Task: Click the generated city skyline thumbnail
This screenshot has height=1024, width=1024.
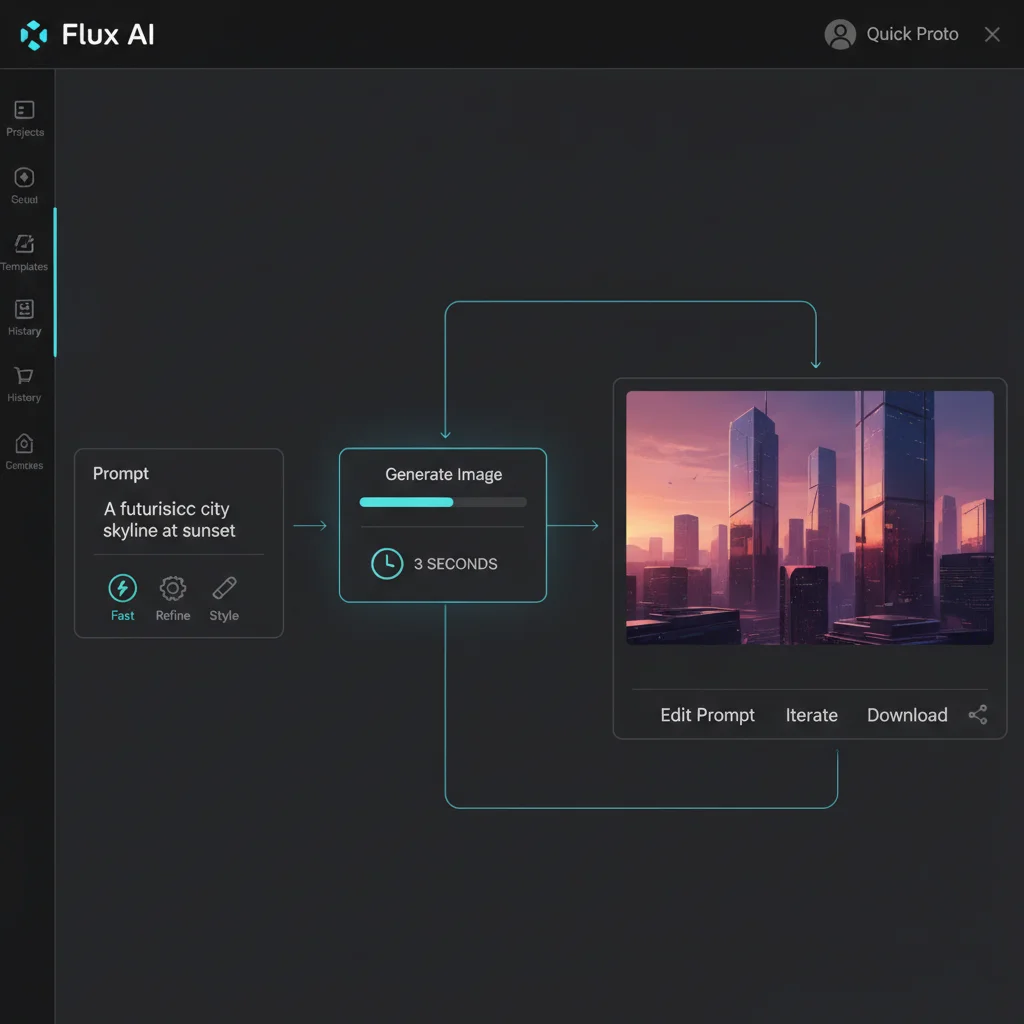Action: pyautogui.click(x=811, y=515)
